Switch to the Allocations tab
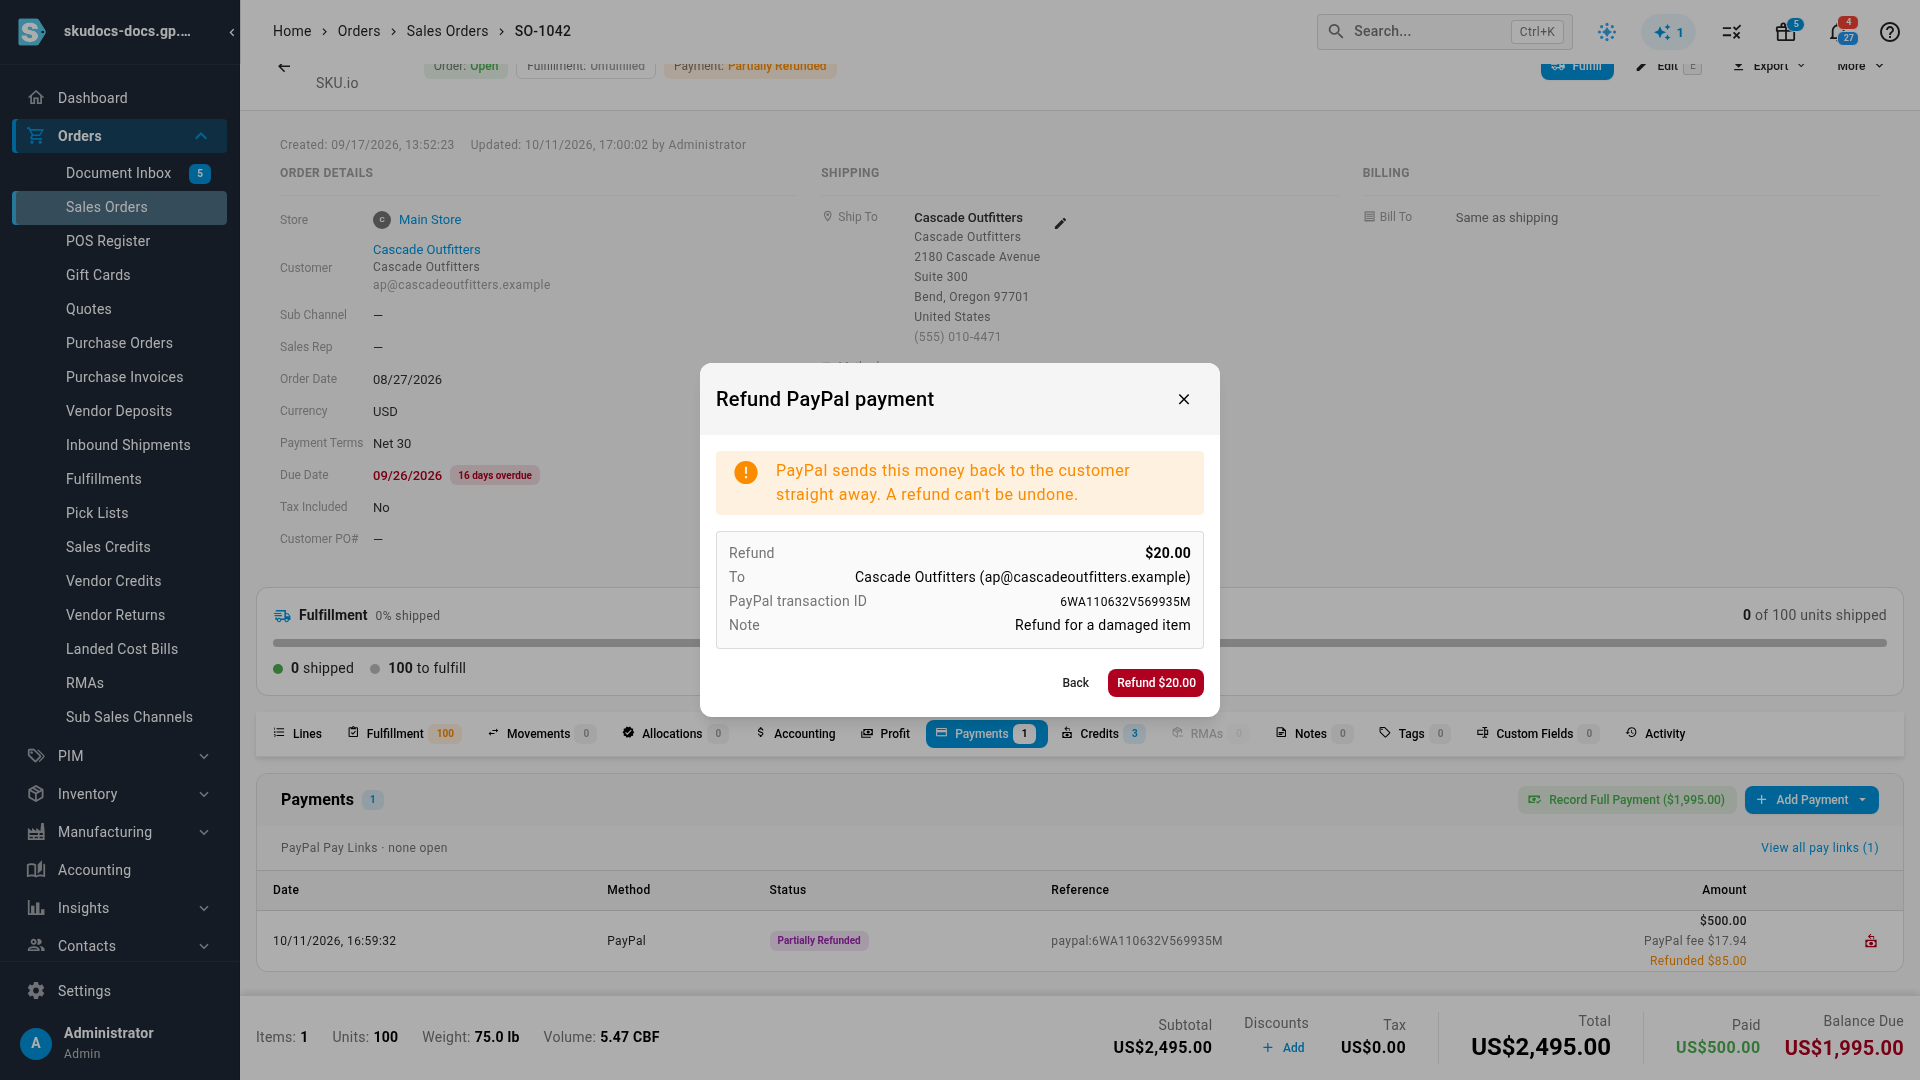This screenshot has width=1920, height=1080. tap(674, 734)
